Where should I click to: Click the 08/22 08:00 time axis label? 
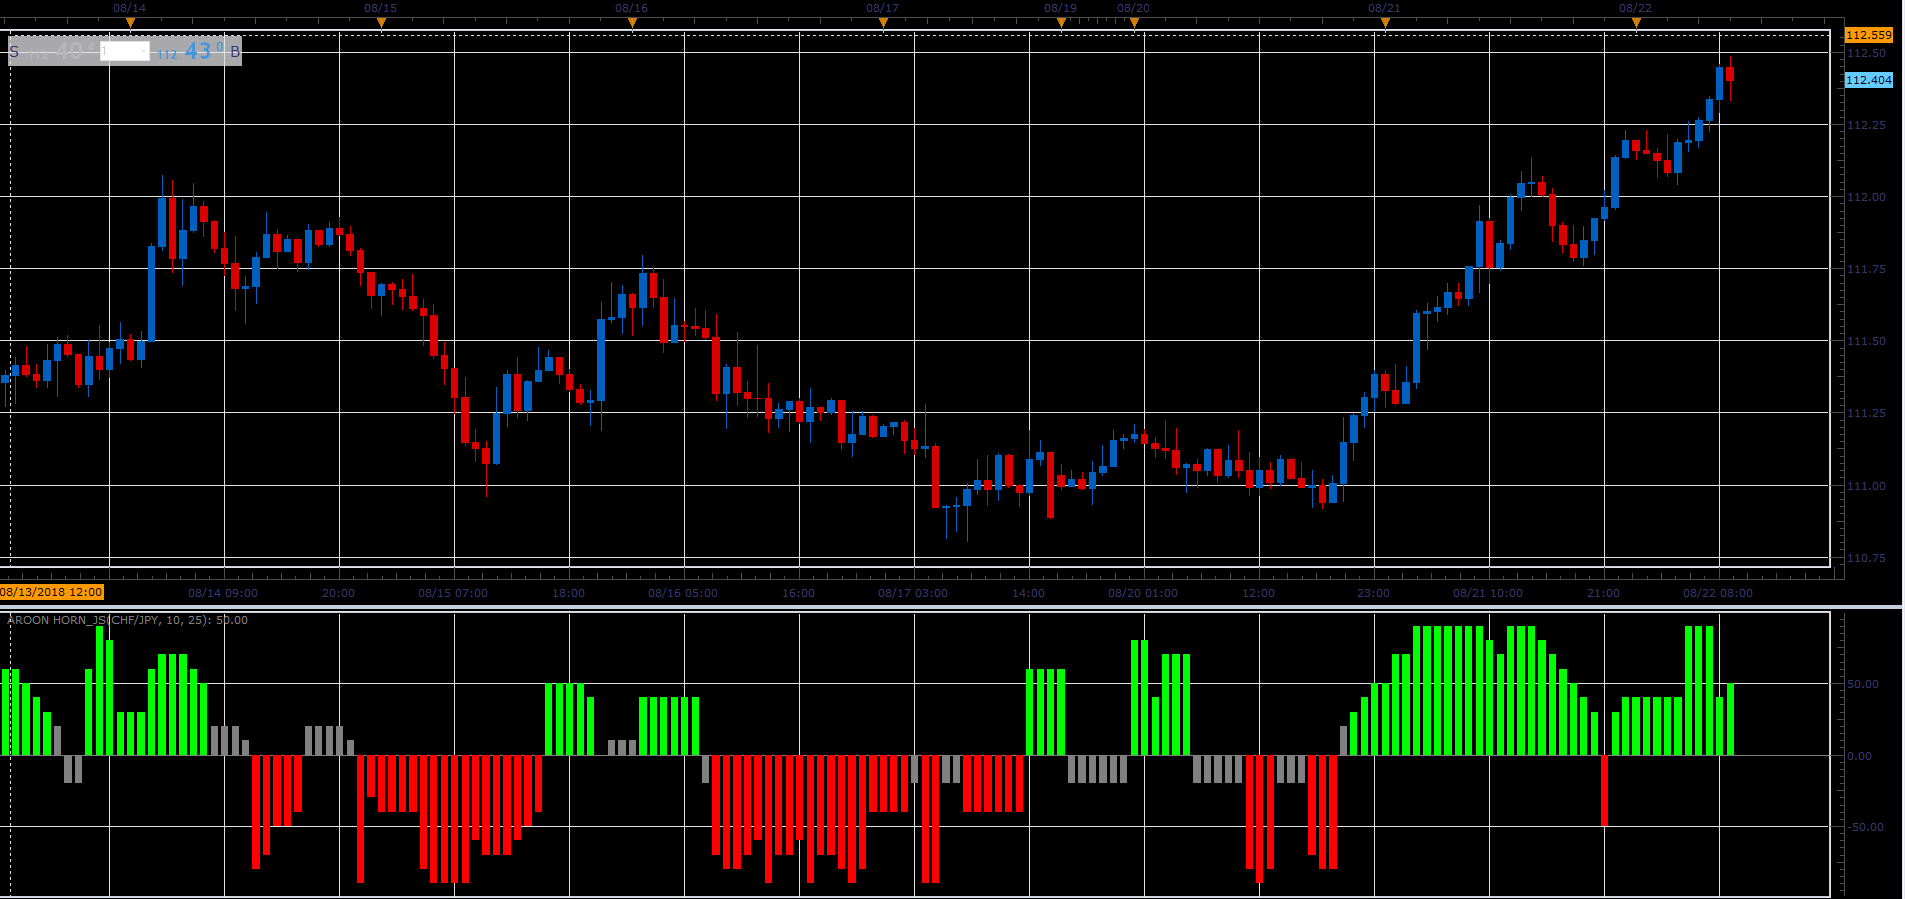point(1718,593)
